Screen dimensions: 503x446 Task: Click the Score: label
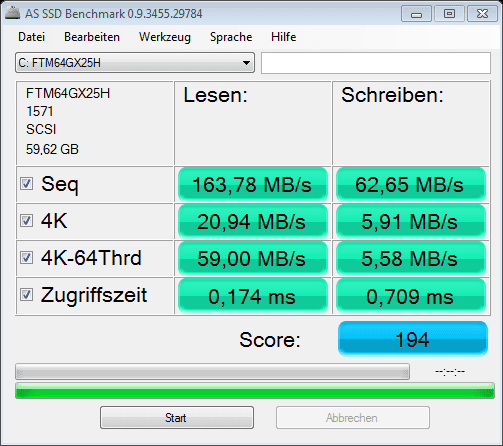coord(270,340)
